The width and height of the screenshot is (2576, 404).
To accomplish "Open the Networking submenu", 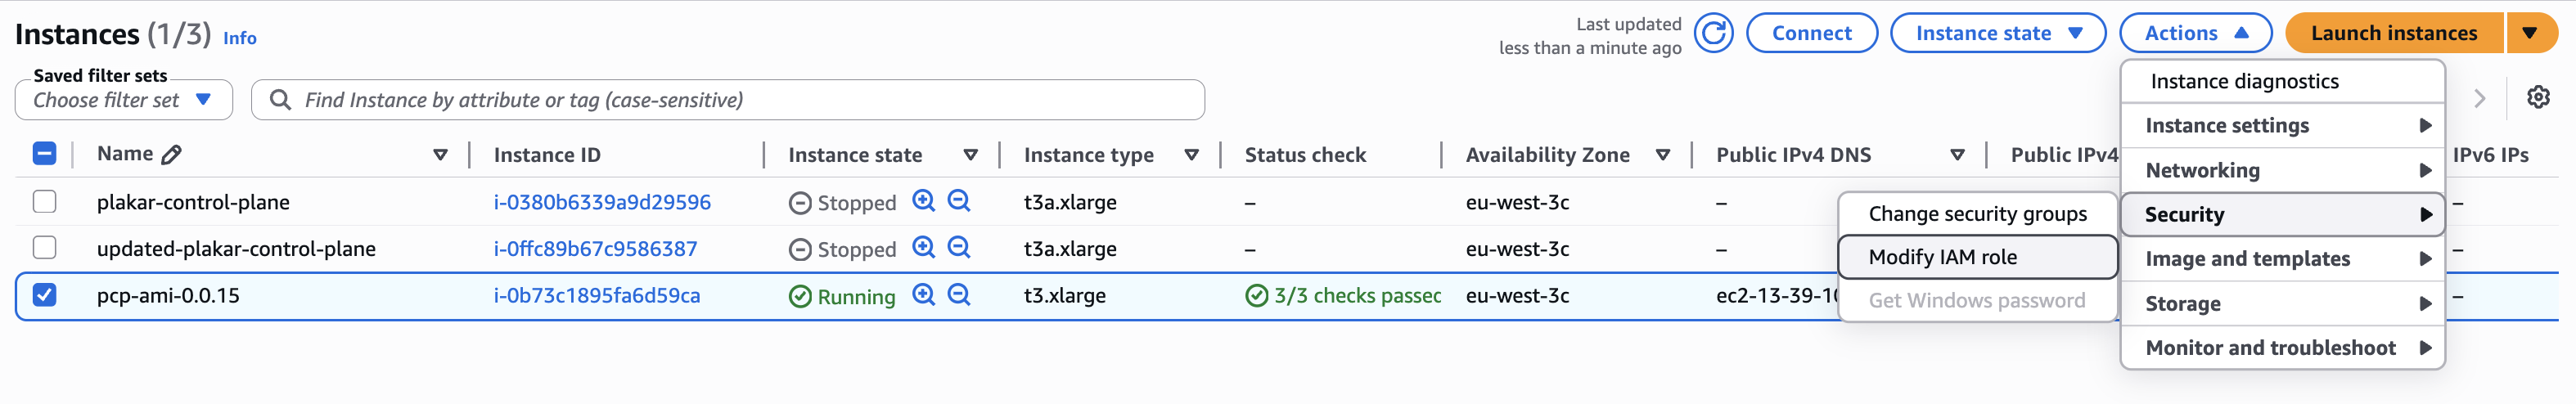I will 2282,170.
